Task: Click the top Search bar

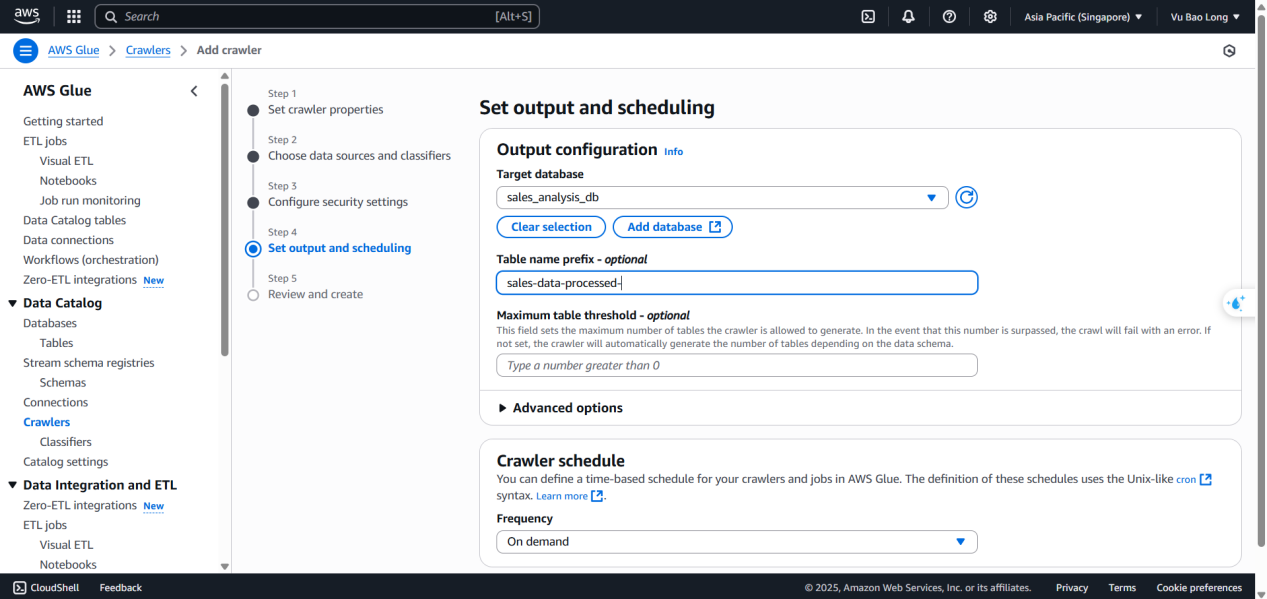Action: [318, 16]
